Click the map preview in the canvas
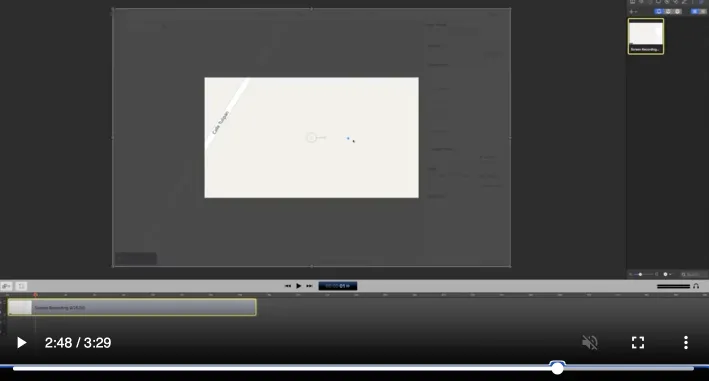This screenshot has width=709, height=381. point(312,137)
